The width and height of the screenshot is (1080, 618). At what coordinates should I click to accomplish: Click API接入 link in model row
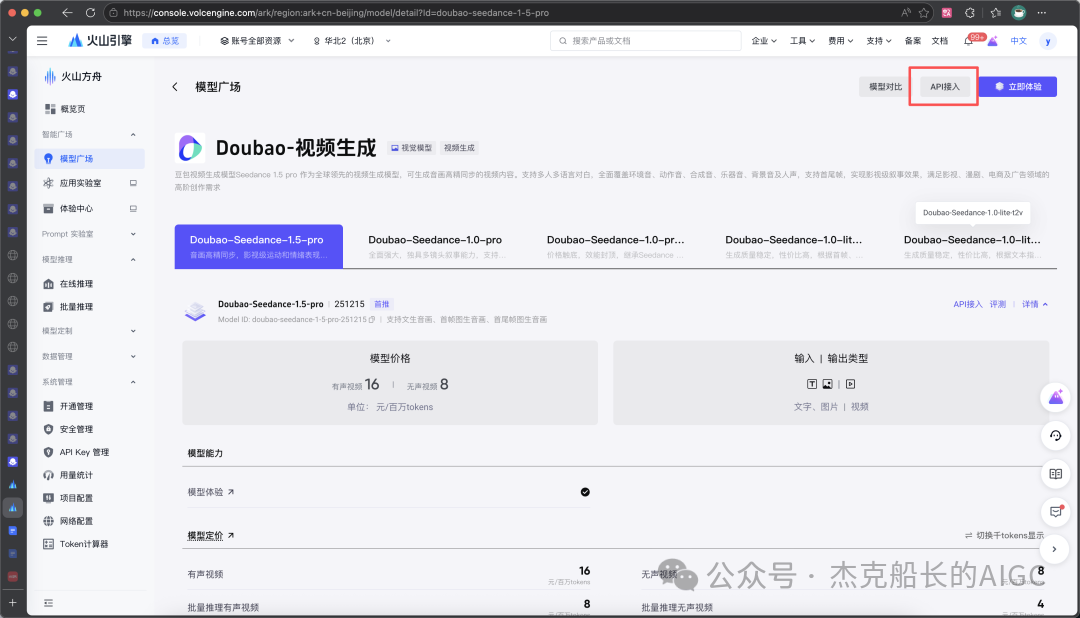[967, 304]
